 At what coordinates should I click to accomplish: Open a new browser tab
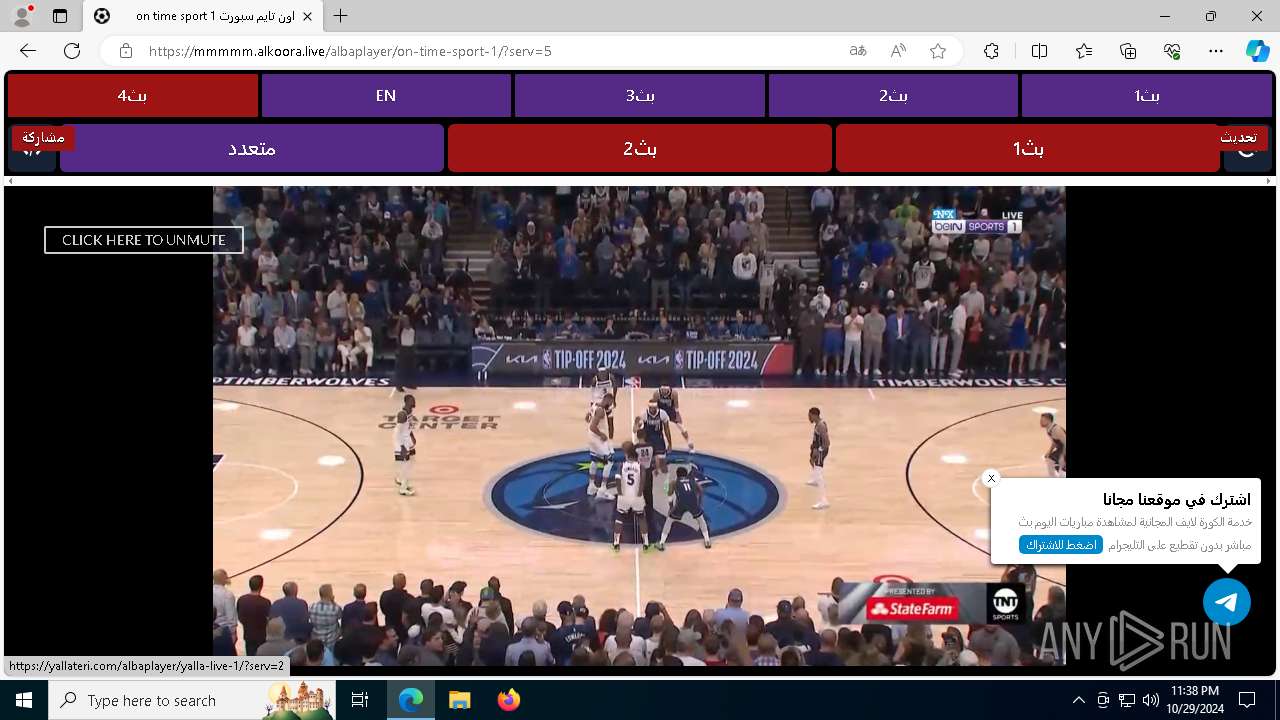[341, 16]
